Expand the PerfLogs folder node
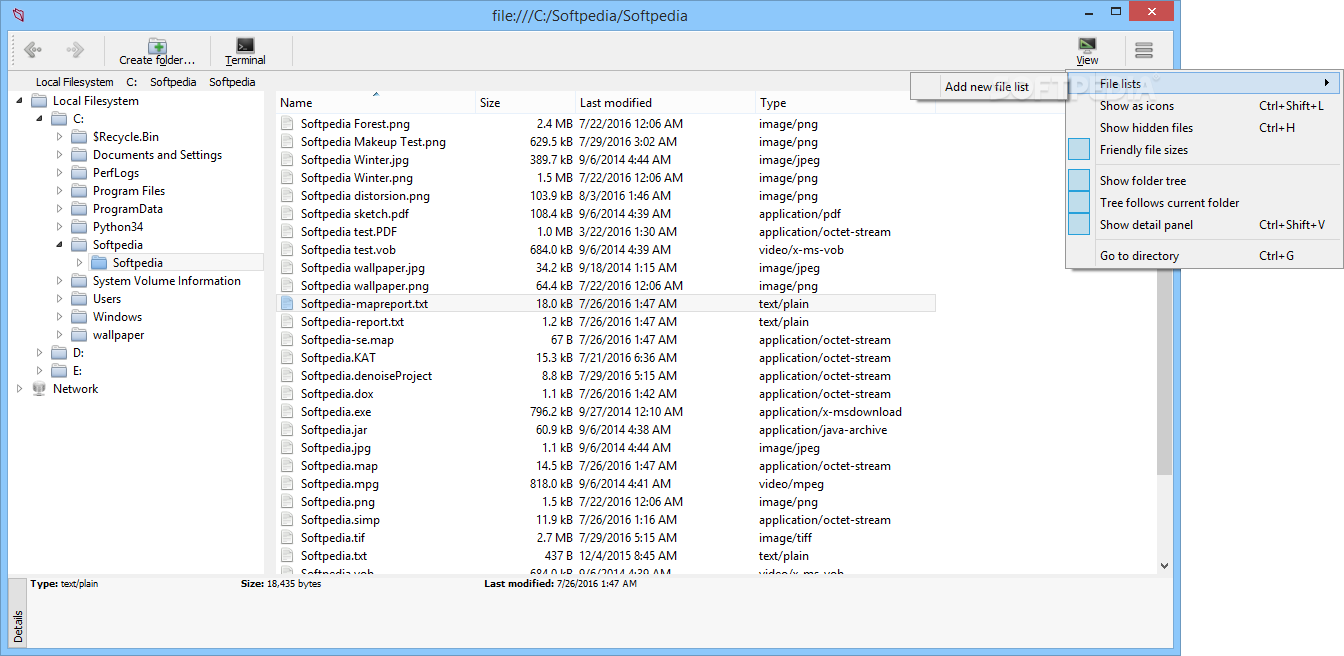 [60, 173]
